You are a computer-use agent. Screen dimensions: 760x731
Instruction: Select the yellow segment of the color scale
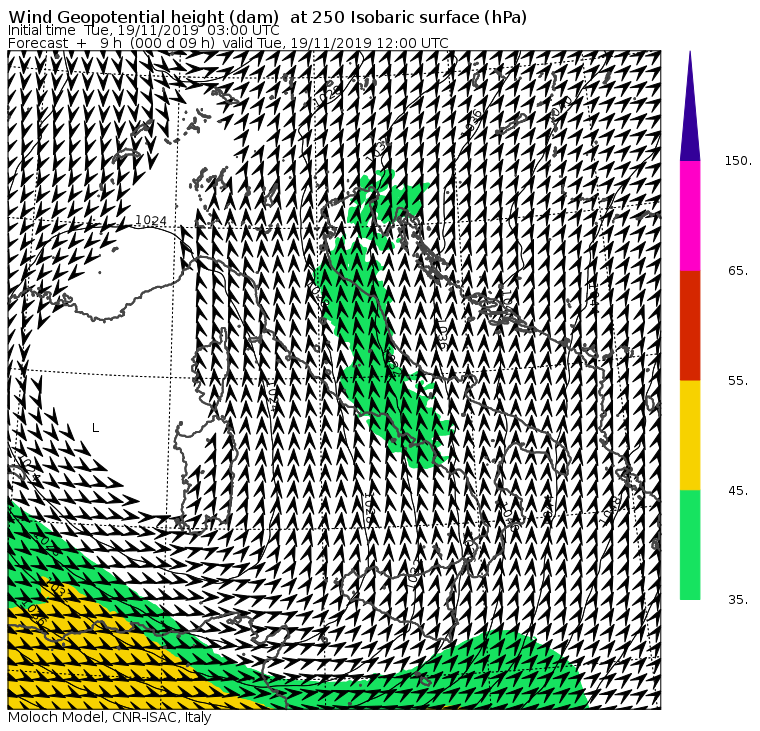pos(690,435)
